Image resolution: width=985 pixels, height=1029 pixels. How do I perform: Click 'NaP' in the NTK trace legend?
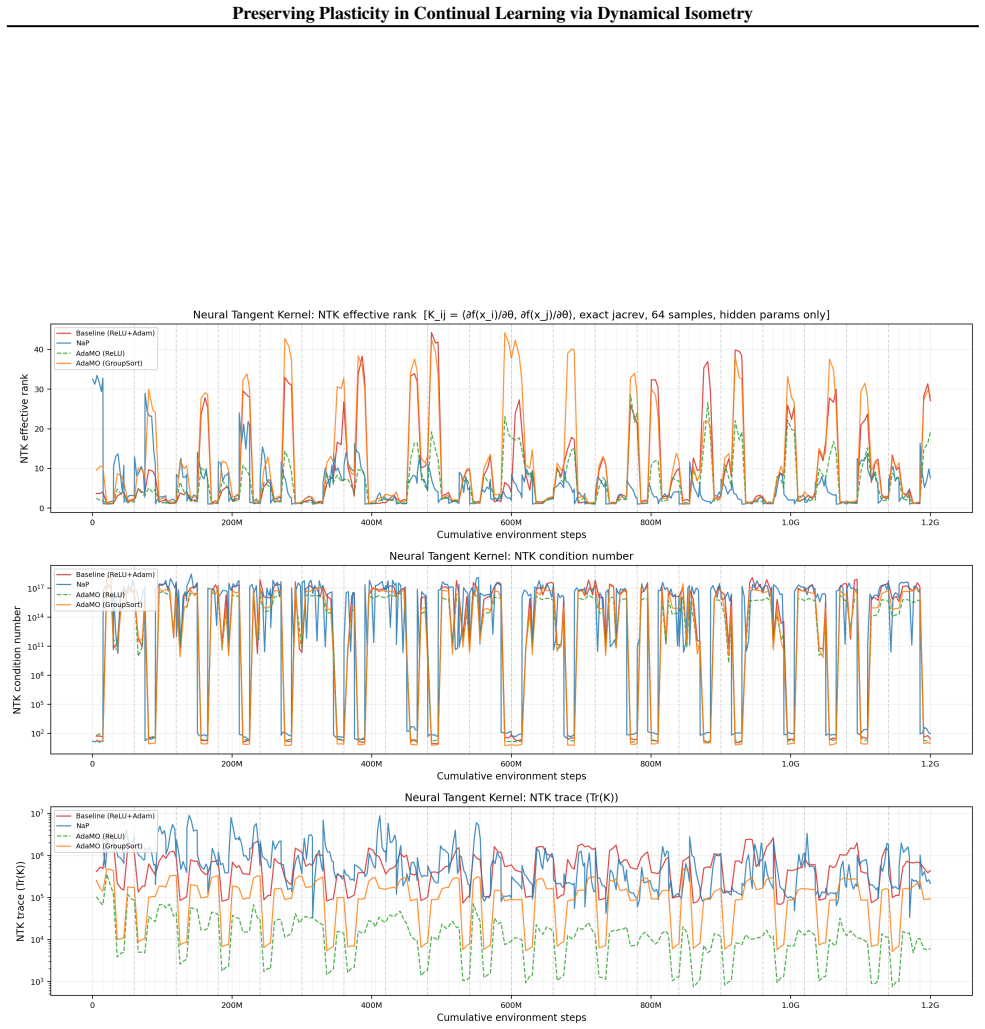[x=82, y=826]
